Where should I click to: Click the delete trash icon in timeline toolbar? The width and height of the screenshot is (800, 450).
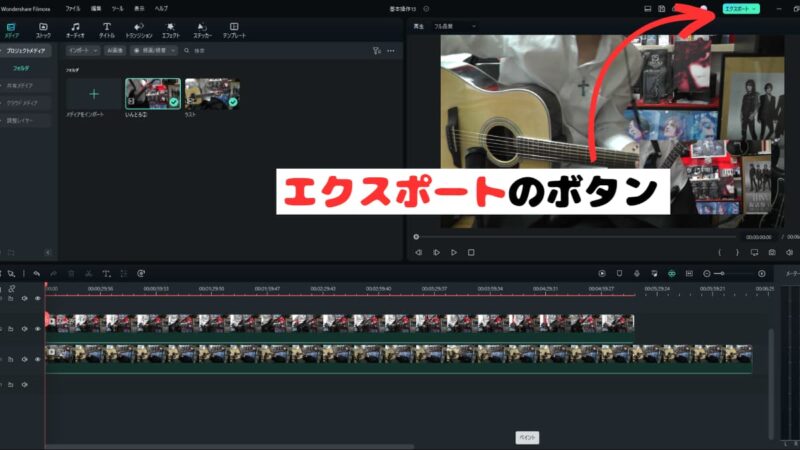click(x=71, y=274)
